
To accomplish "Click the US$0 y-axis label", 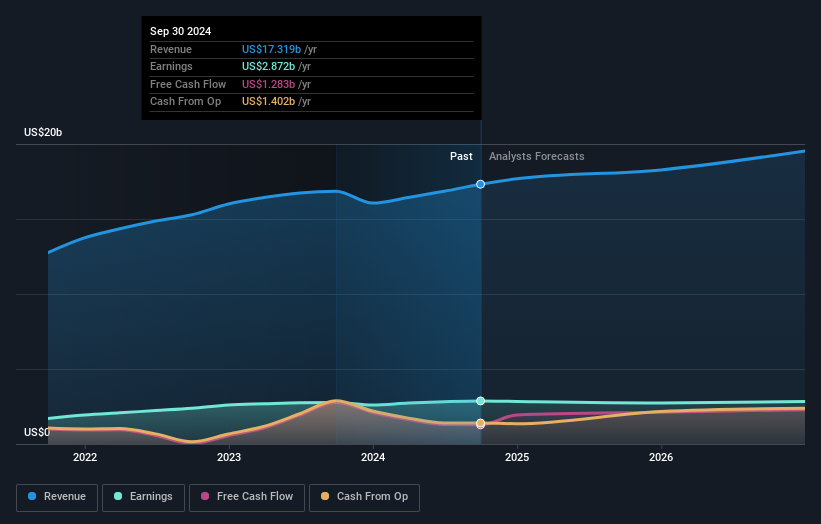I will [x=37, y=432].
